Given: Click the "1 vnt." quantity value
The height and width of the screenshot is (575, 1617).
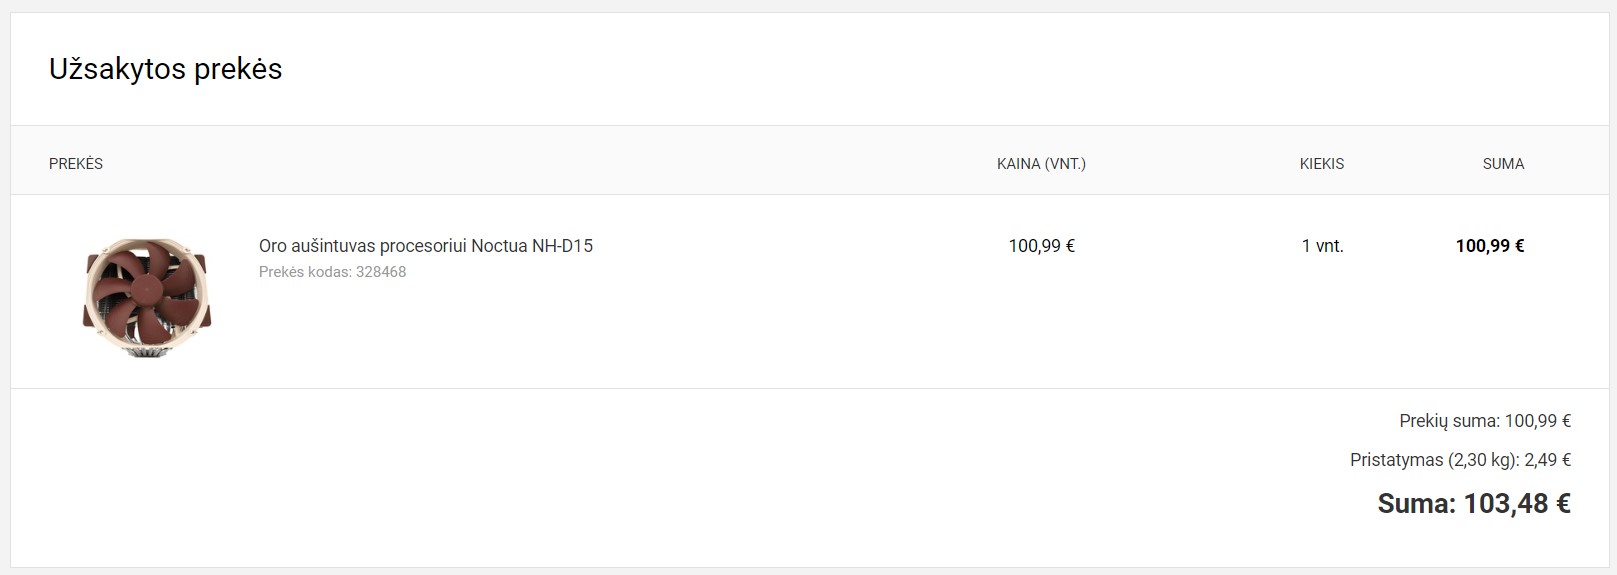Looking at the screenshot, I should [1322, 246].
